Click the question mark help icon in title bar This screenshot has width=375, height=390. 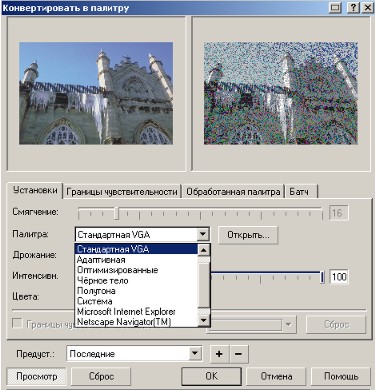pyautogui.click(x=353, y=8)
